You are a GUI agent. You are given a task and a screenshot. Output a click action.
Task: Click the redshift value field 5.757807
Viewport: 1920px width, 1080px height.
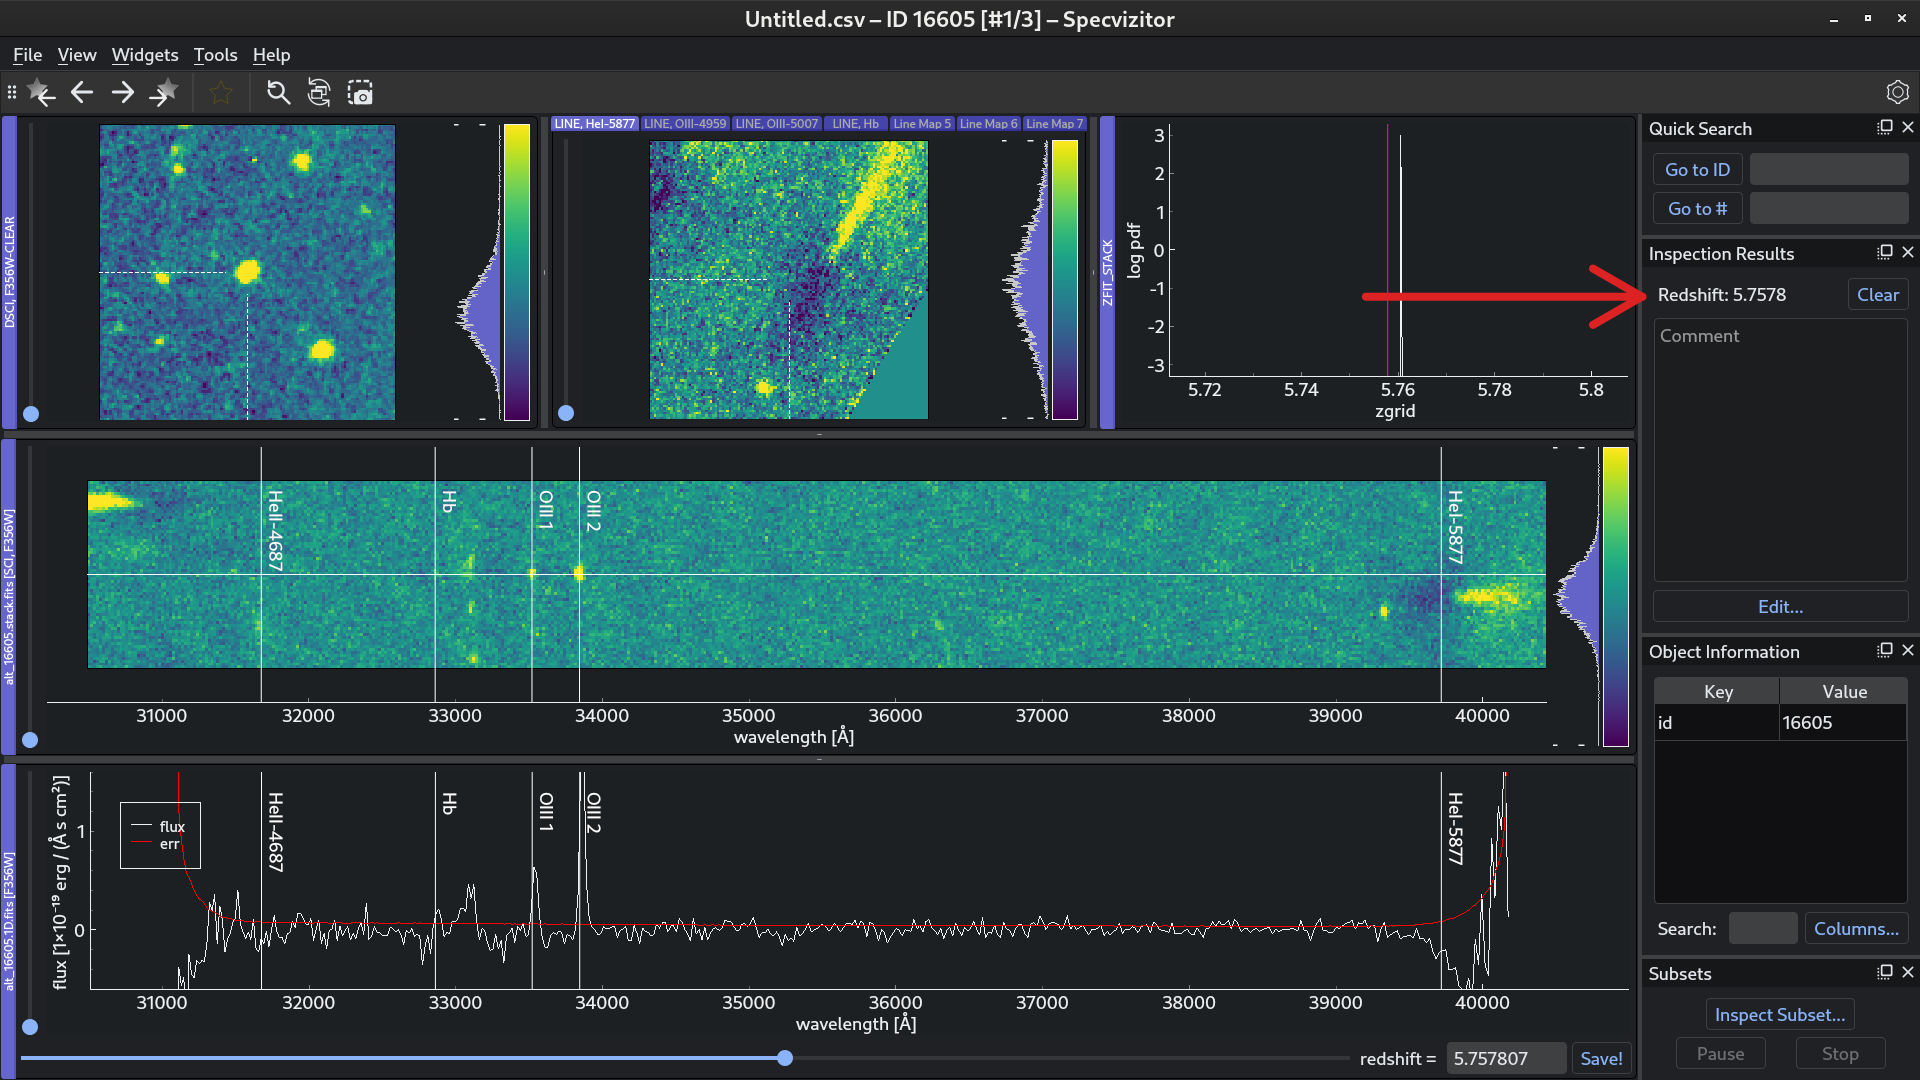1506,1059
